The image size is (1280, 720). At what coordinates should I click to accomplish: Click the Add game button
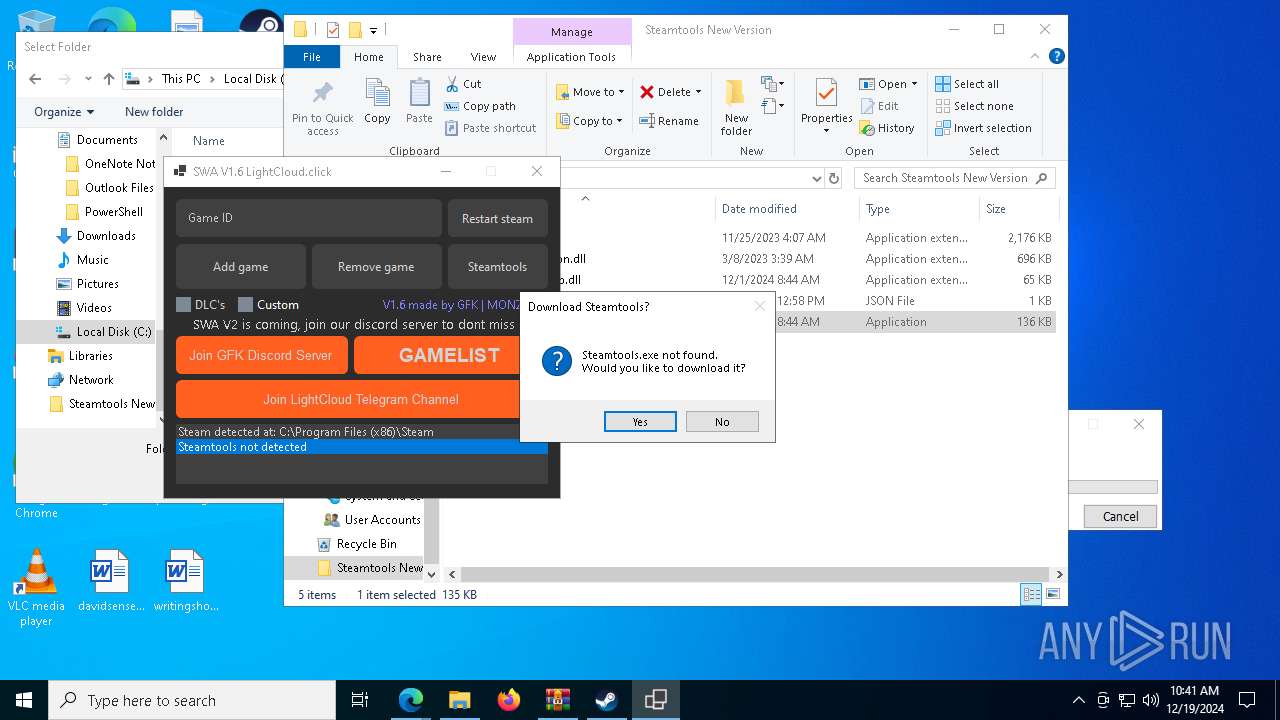coord(240,266)
